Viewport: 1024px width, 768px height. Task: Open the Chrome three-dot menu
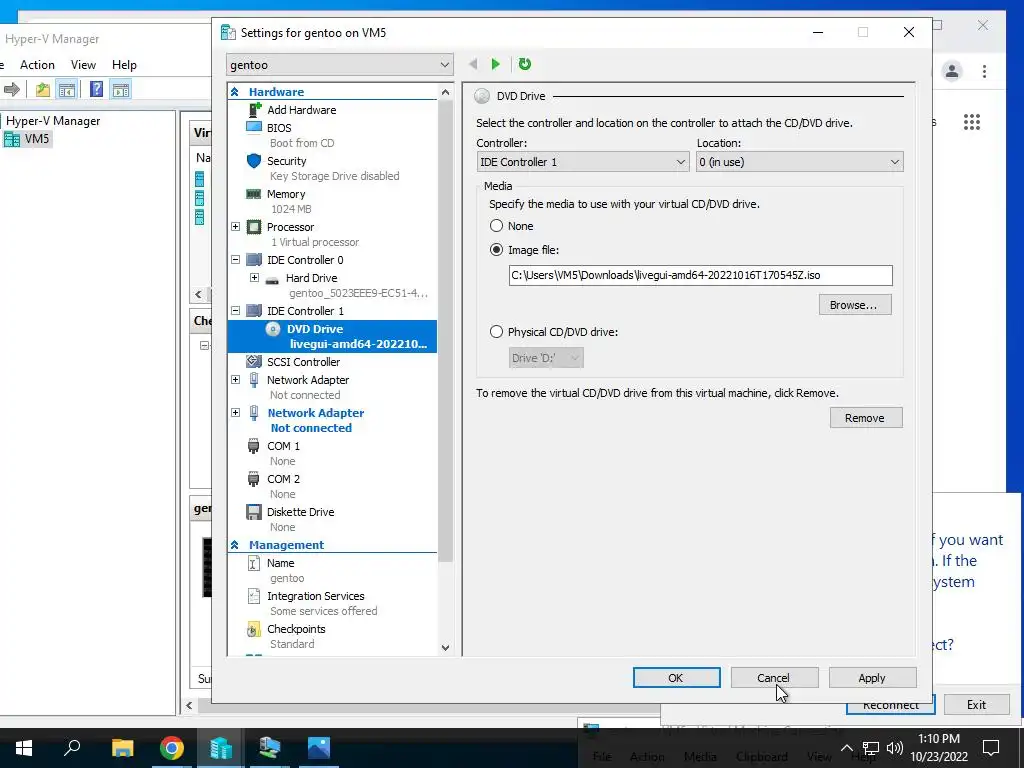tap(984, 71)
